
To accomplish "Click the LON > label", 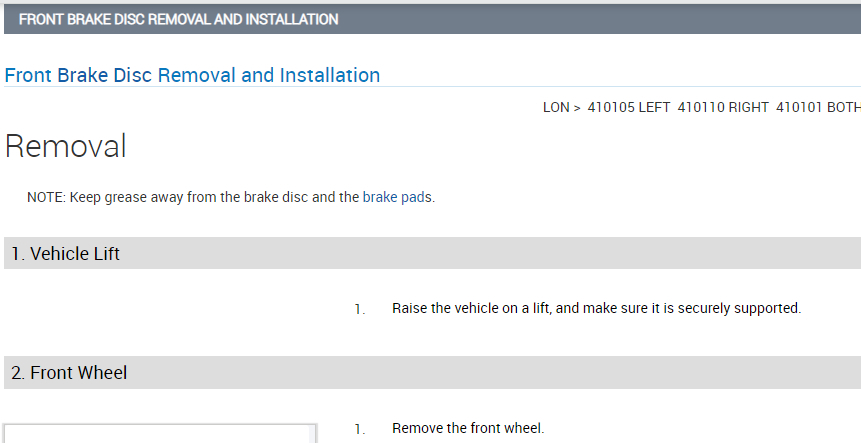I will click(562, 108).
